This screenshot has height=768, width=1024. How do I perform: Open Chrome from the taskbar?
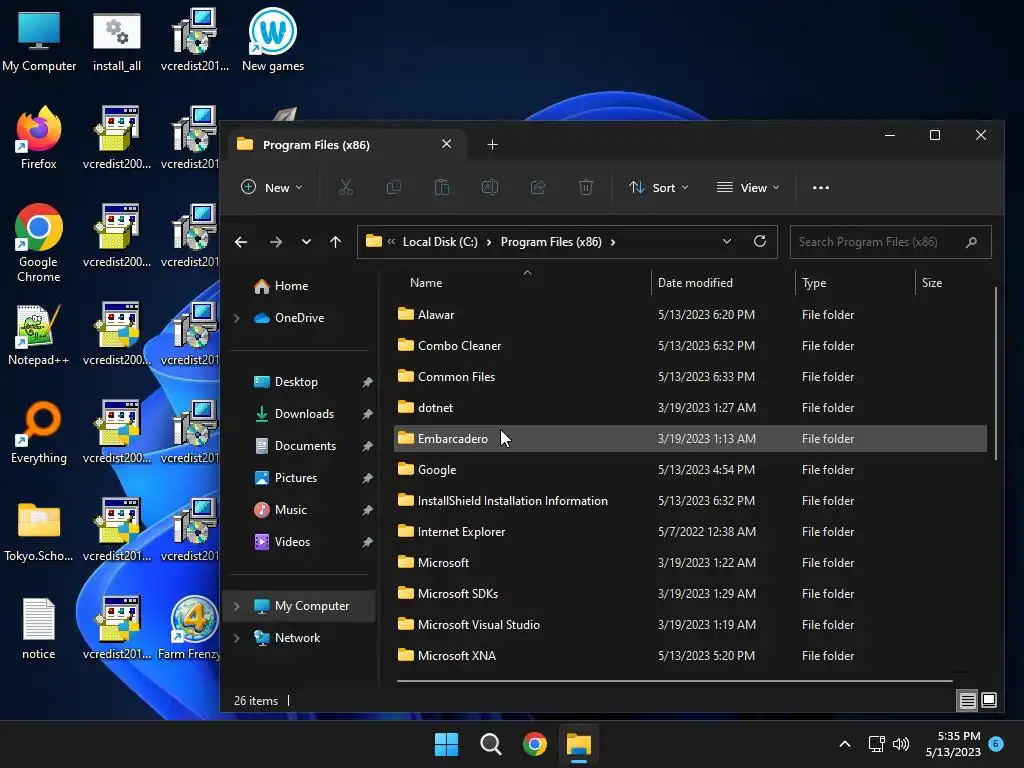pos(534,744)
